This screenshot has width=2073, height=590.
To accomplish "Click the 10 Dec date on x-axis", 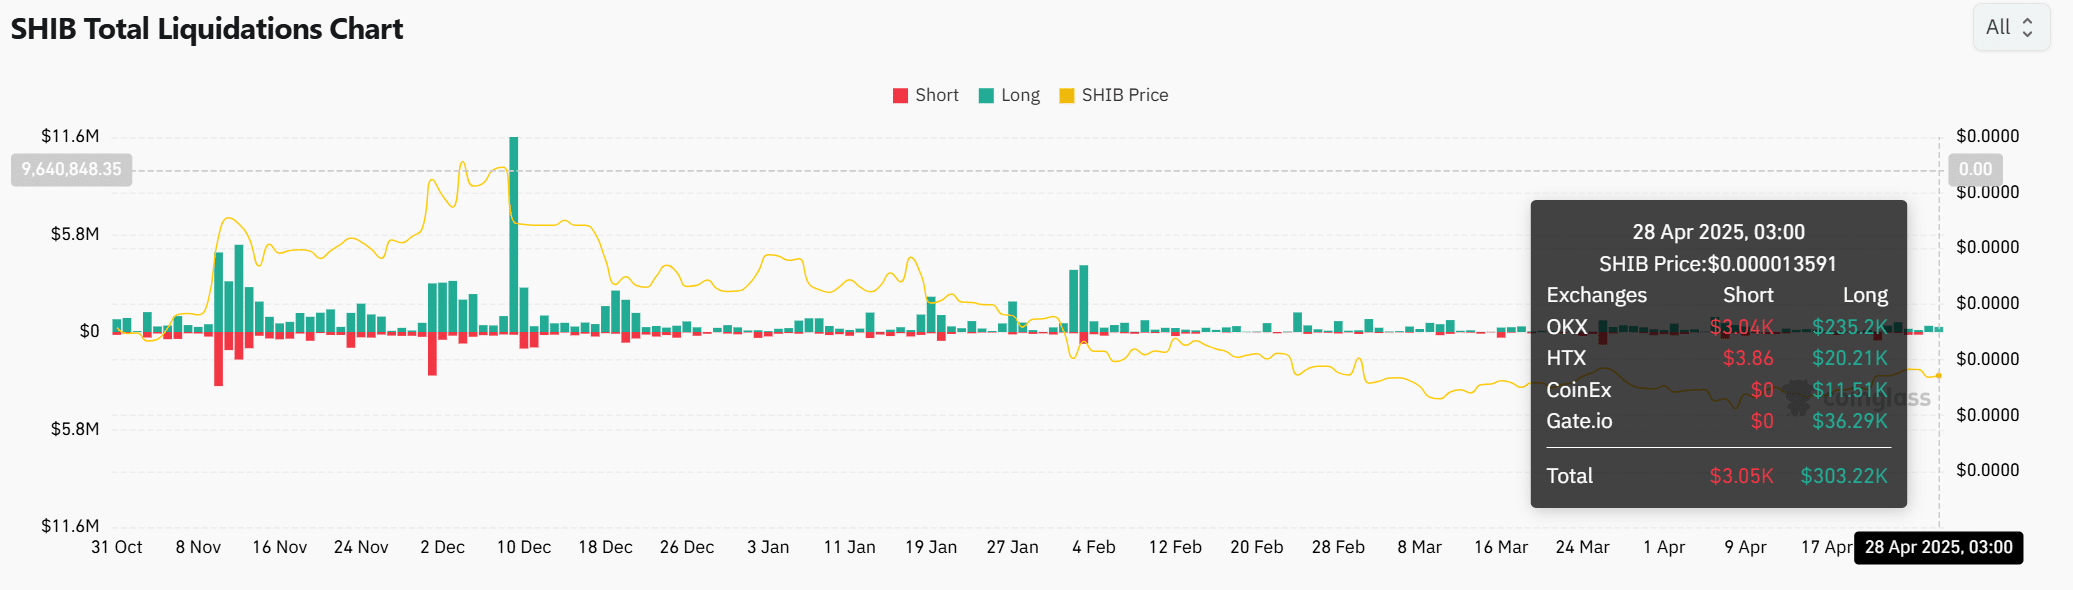I will click(x=524, y=548).
